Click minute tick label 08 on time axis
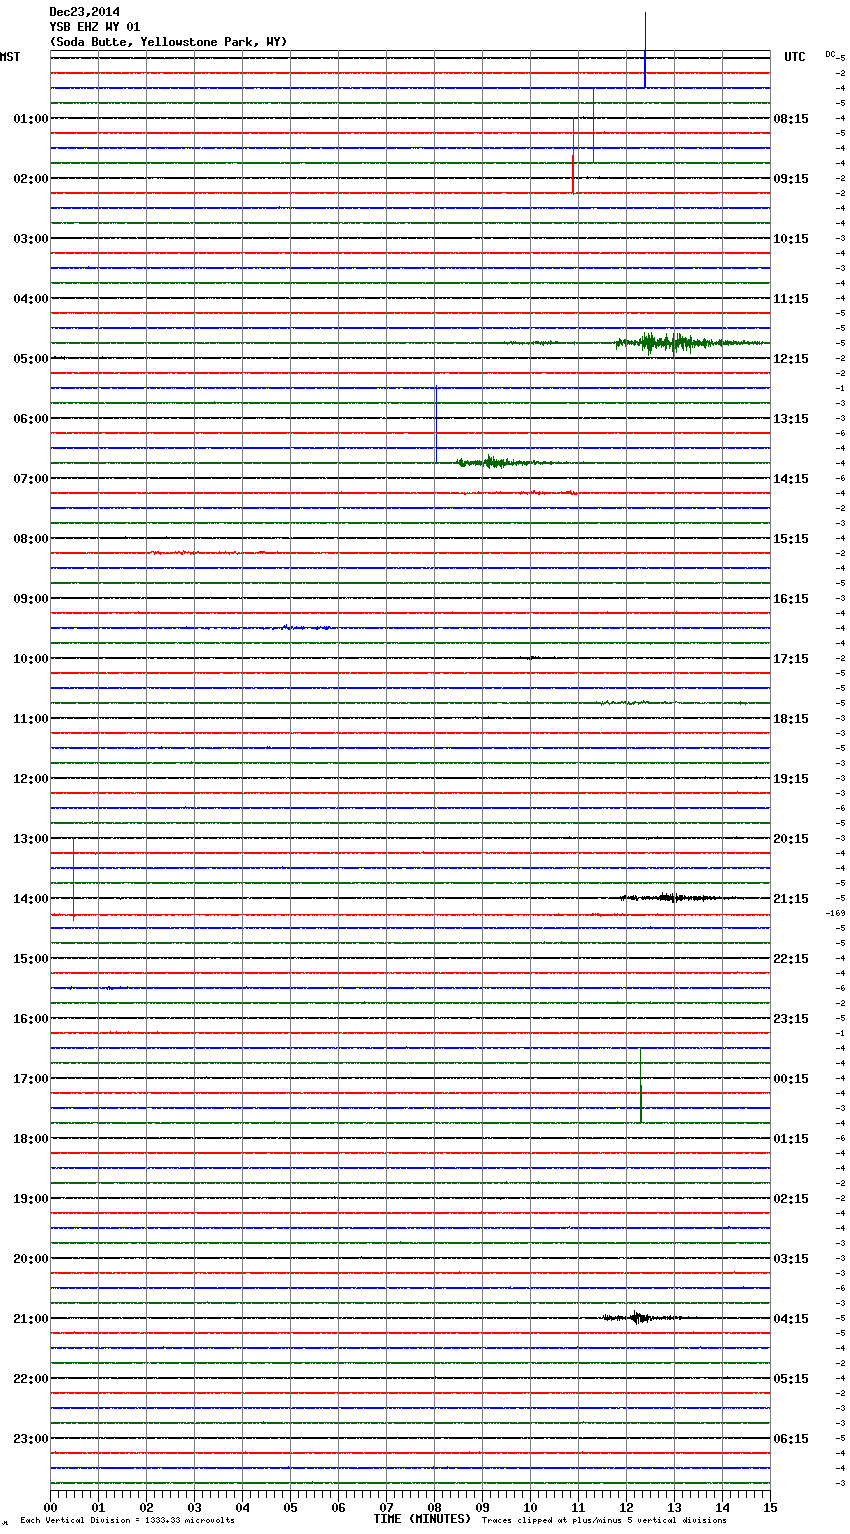850x1534 pixels. point(434,1507)
